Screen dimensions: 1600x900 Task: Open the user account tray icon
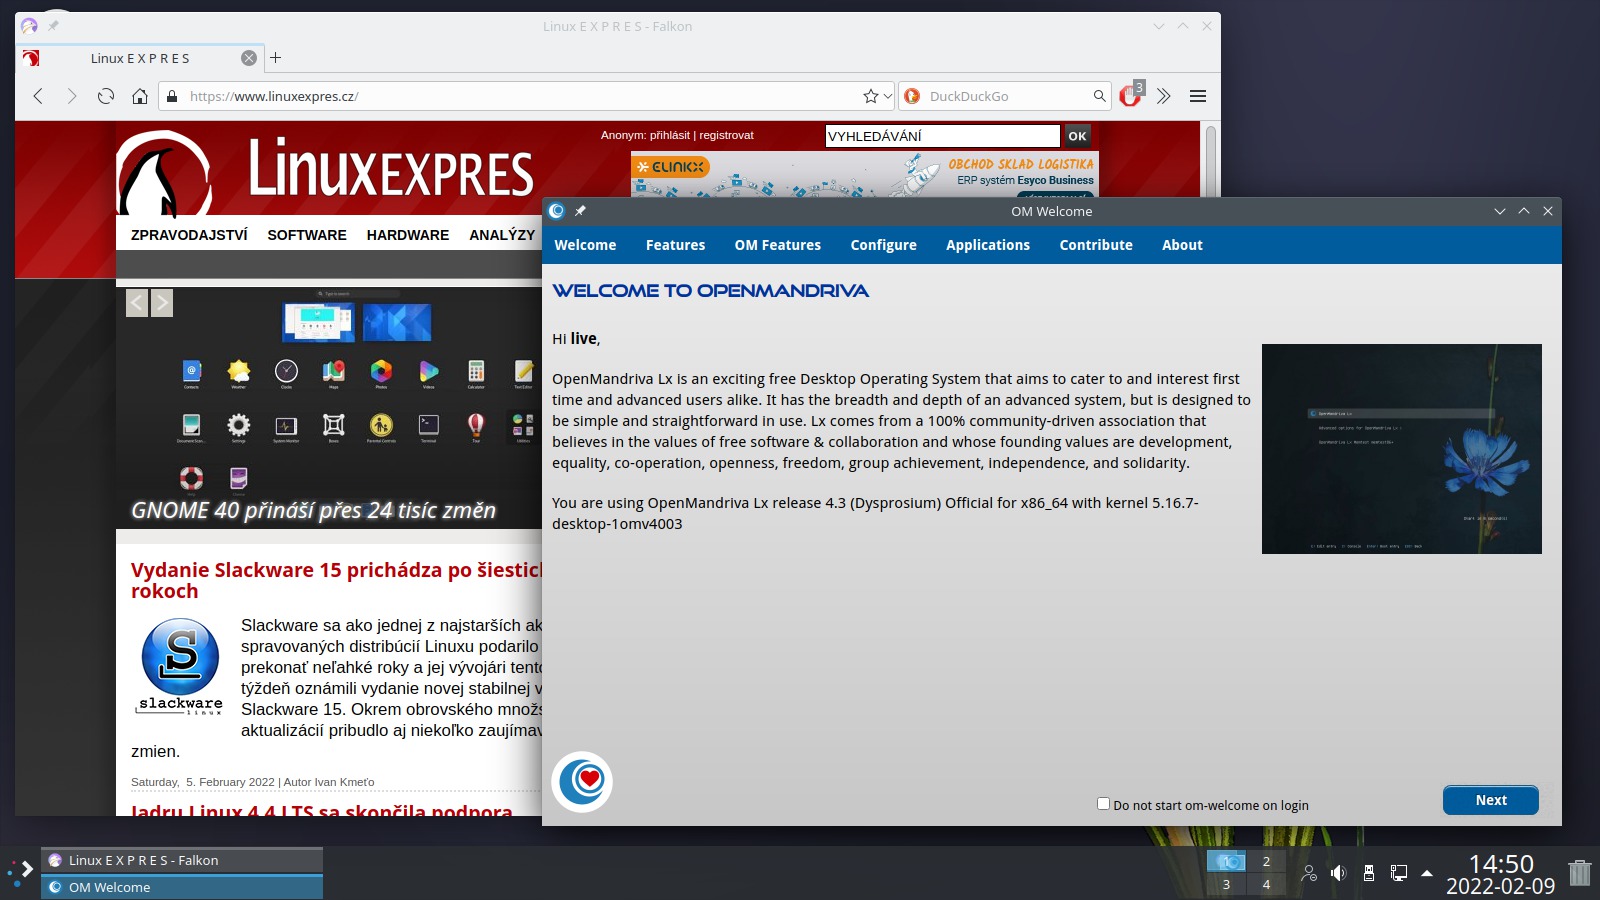pos(1309,873)
